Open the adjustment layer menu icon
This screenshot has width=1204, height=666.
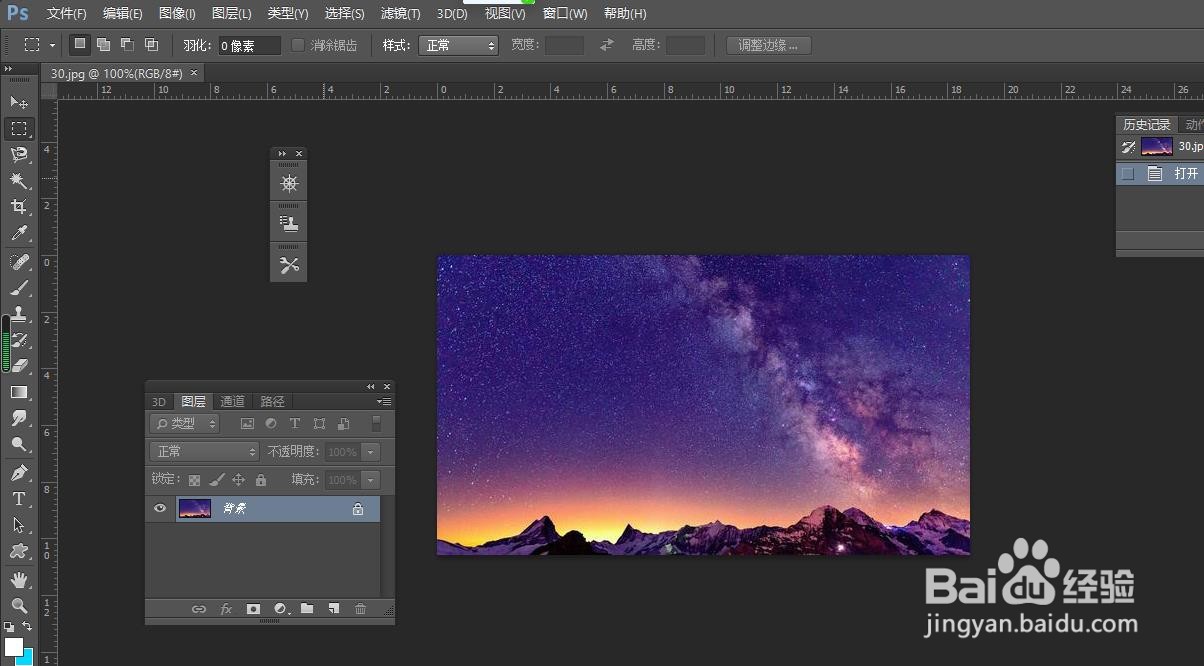(x=281, y=609)
